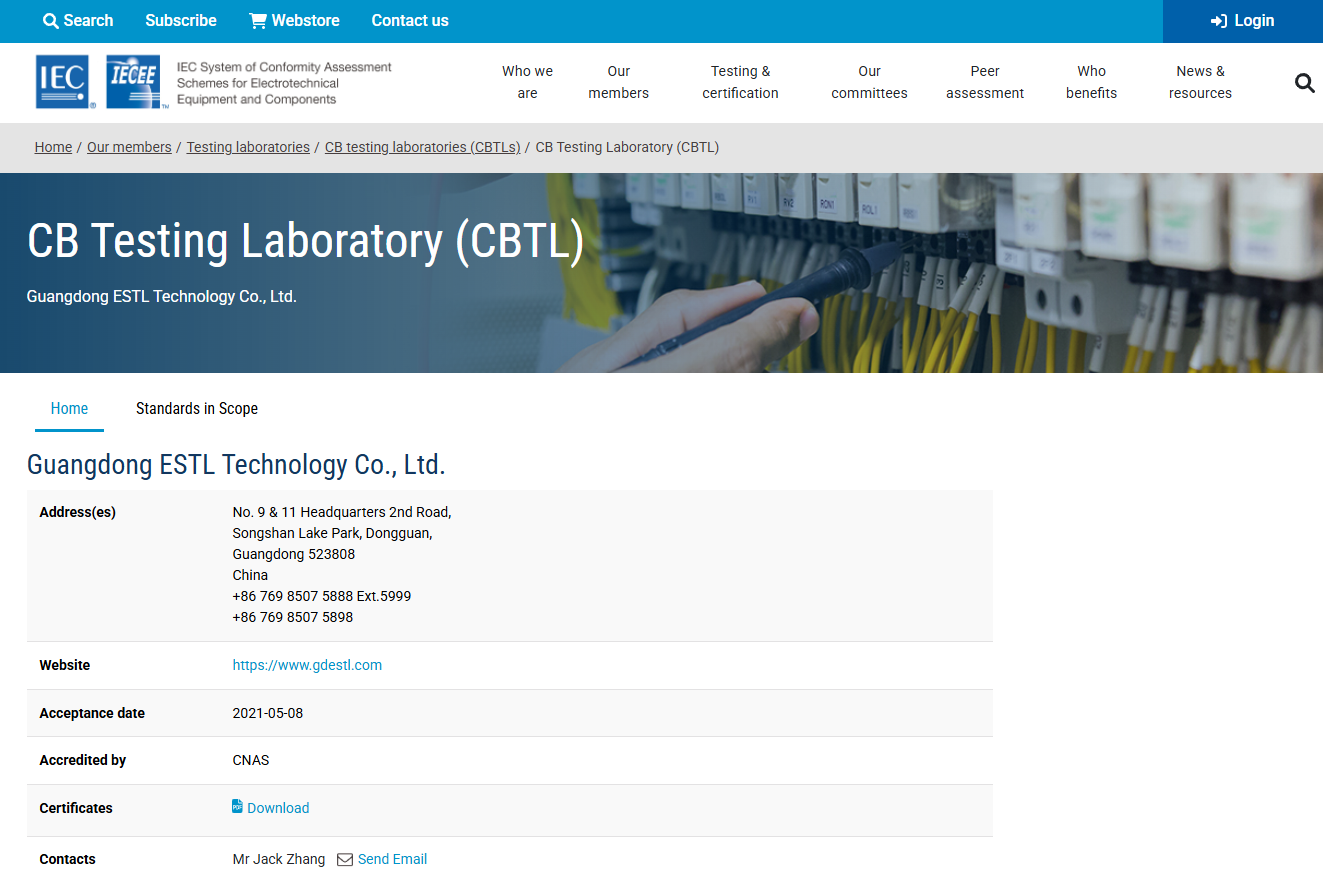1323x893 pixels.
Task: Expand the Our members menu
Action: 619,82
